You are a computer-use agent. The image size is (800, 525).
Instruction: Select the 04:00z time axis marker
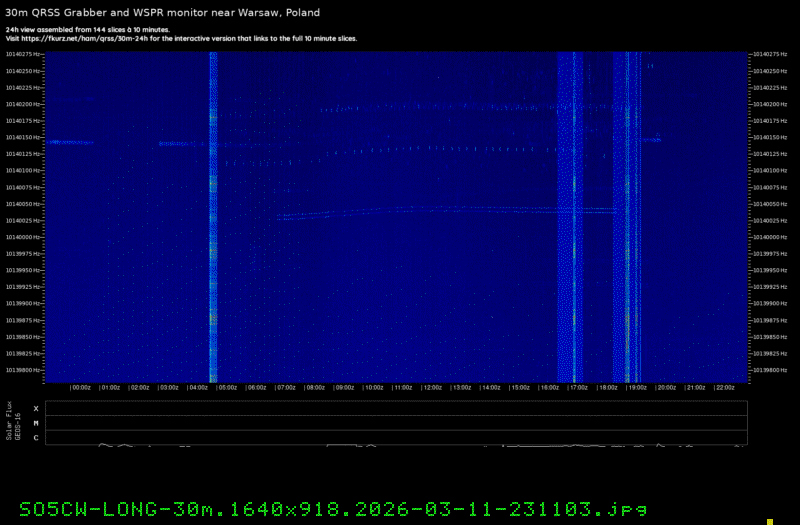tap(198, 387)
